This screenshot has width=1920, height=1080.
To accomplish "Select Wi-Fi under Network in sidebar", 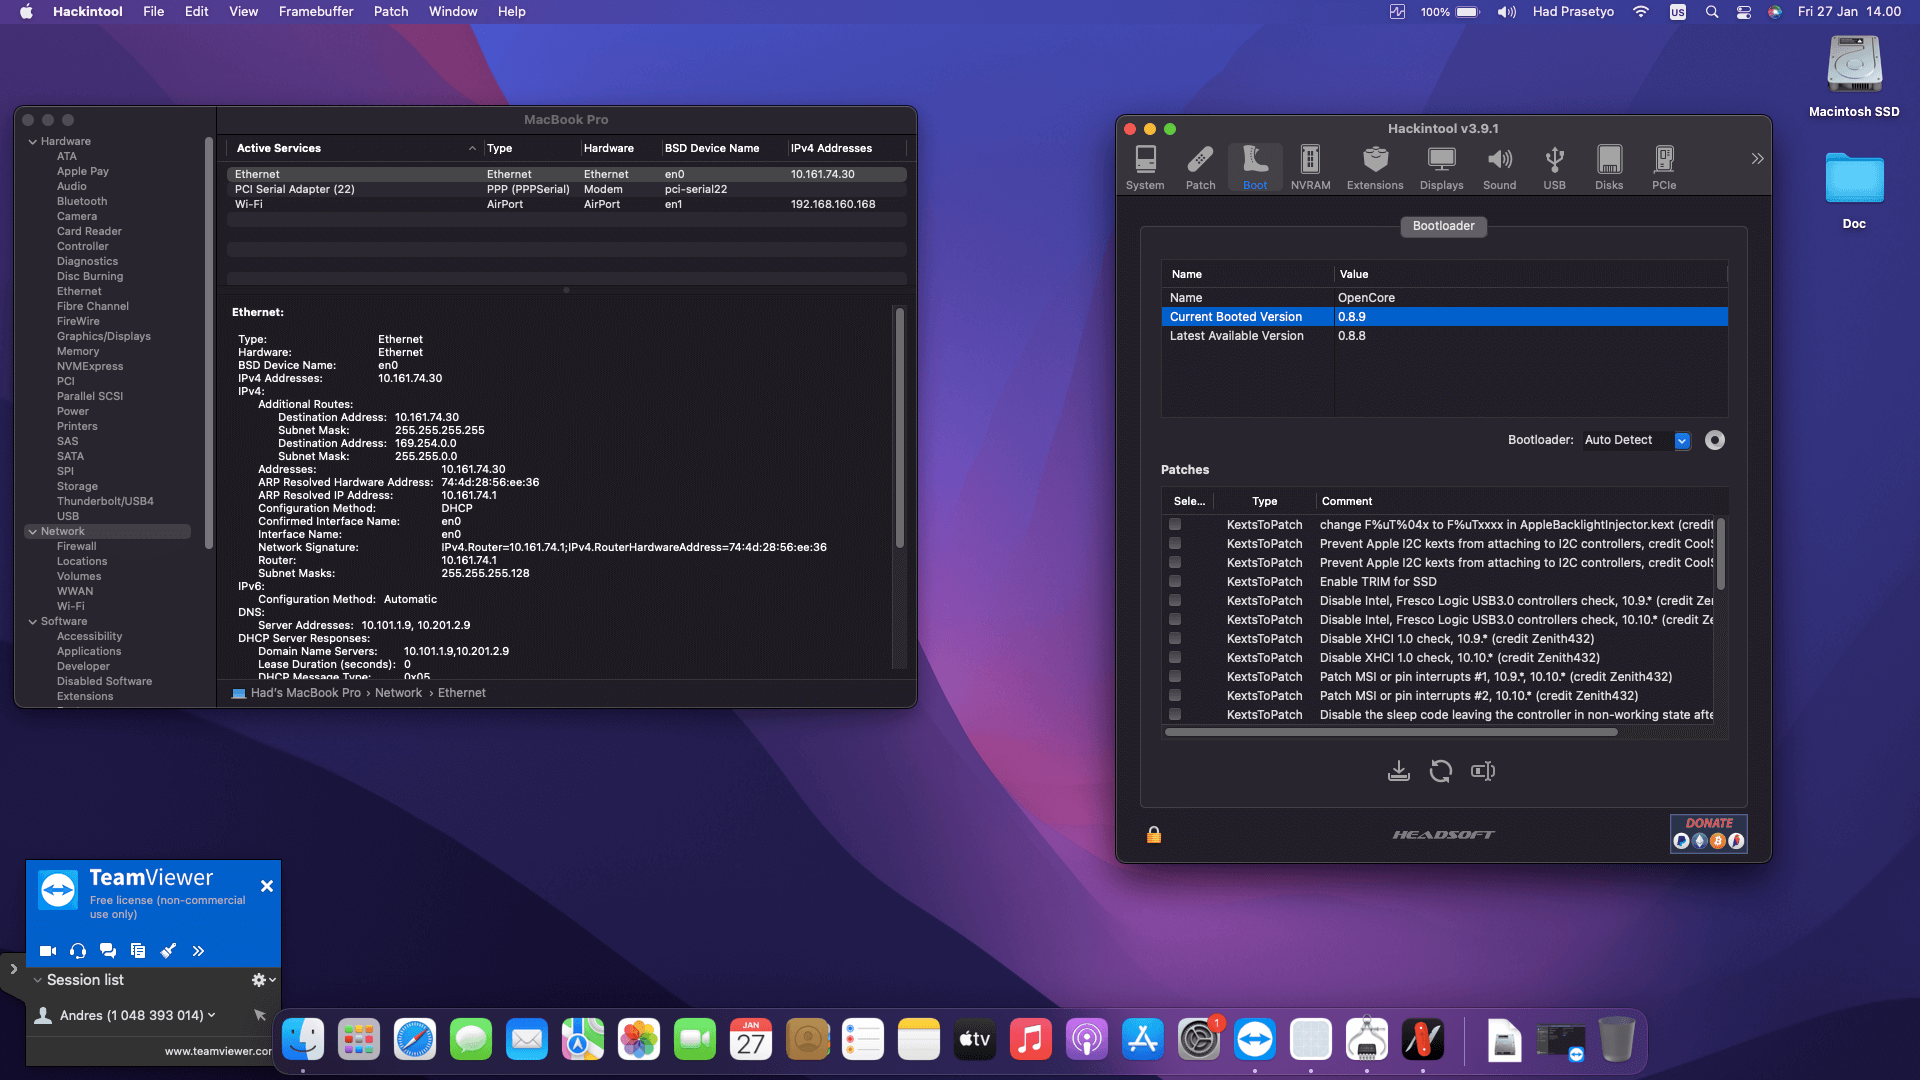I will 70,606.
